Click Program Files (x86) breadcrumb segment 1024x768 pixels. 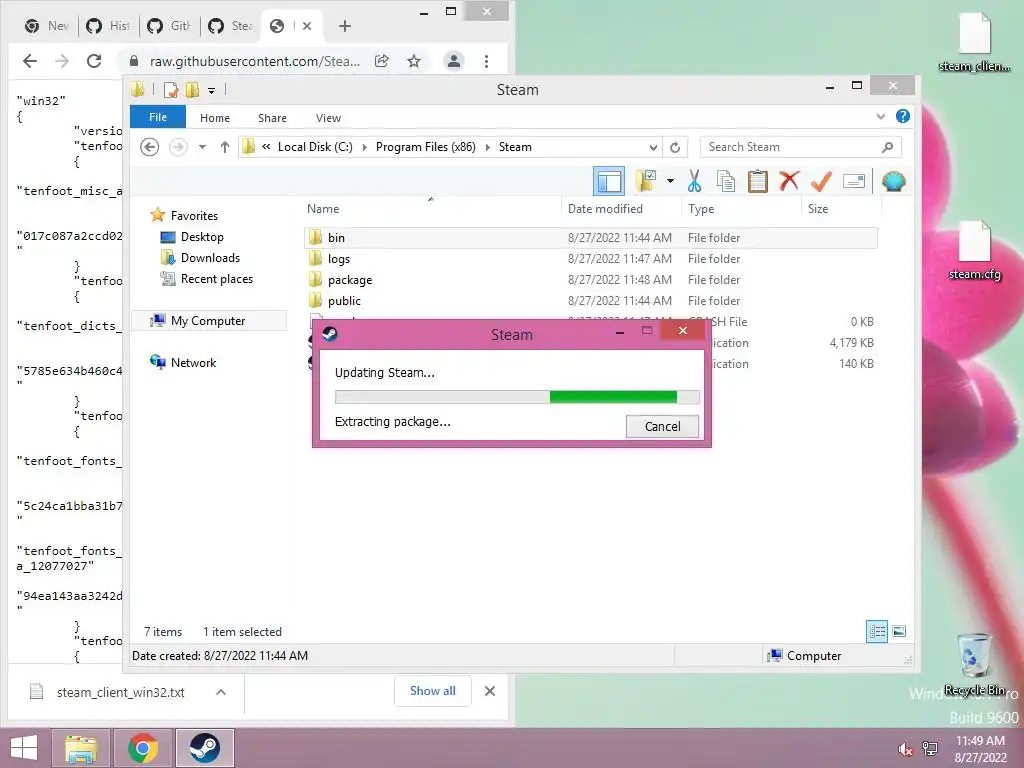[x=426, y=147]
